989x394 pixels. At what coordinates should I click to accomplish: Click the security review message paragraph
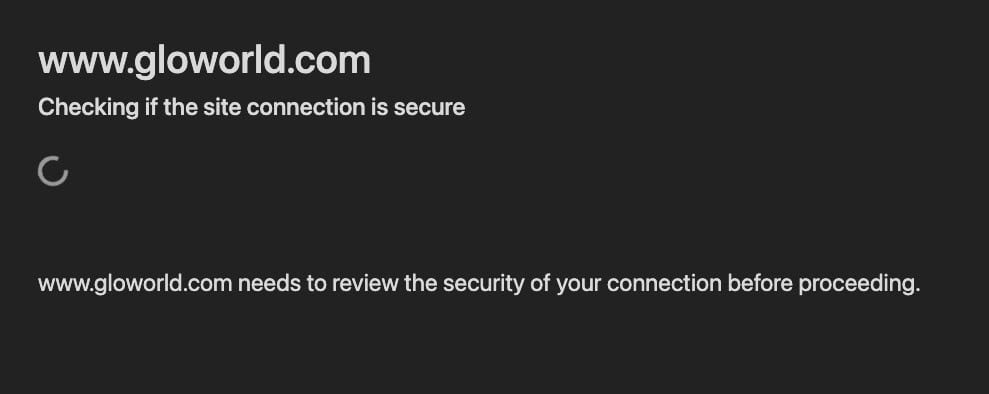pyautogui.click(x=479, y=284)
